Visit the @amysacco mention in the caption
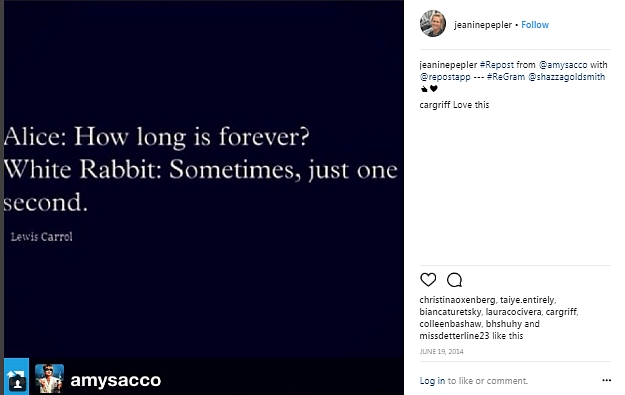 click(x=563, y=65)
